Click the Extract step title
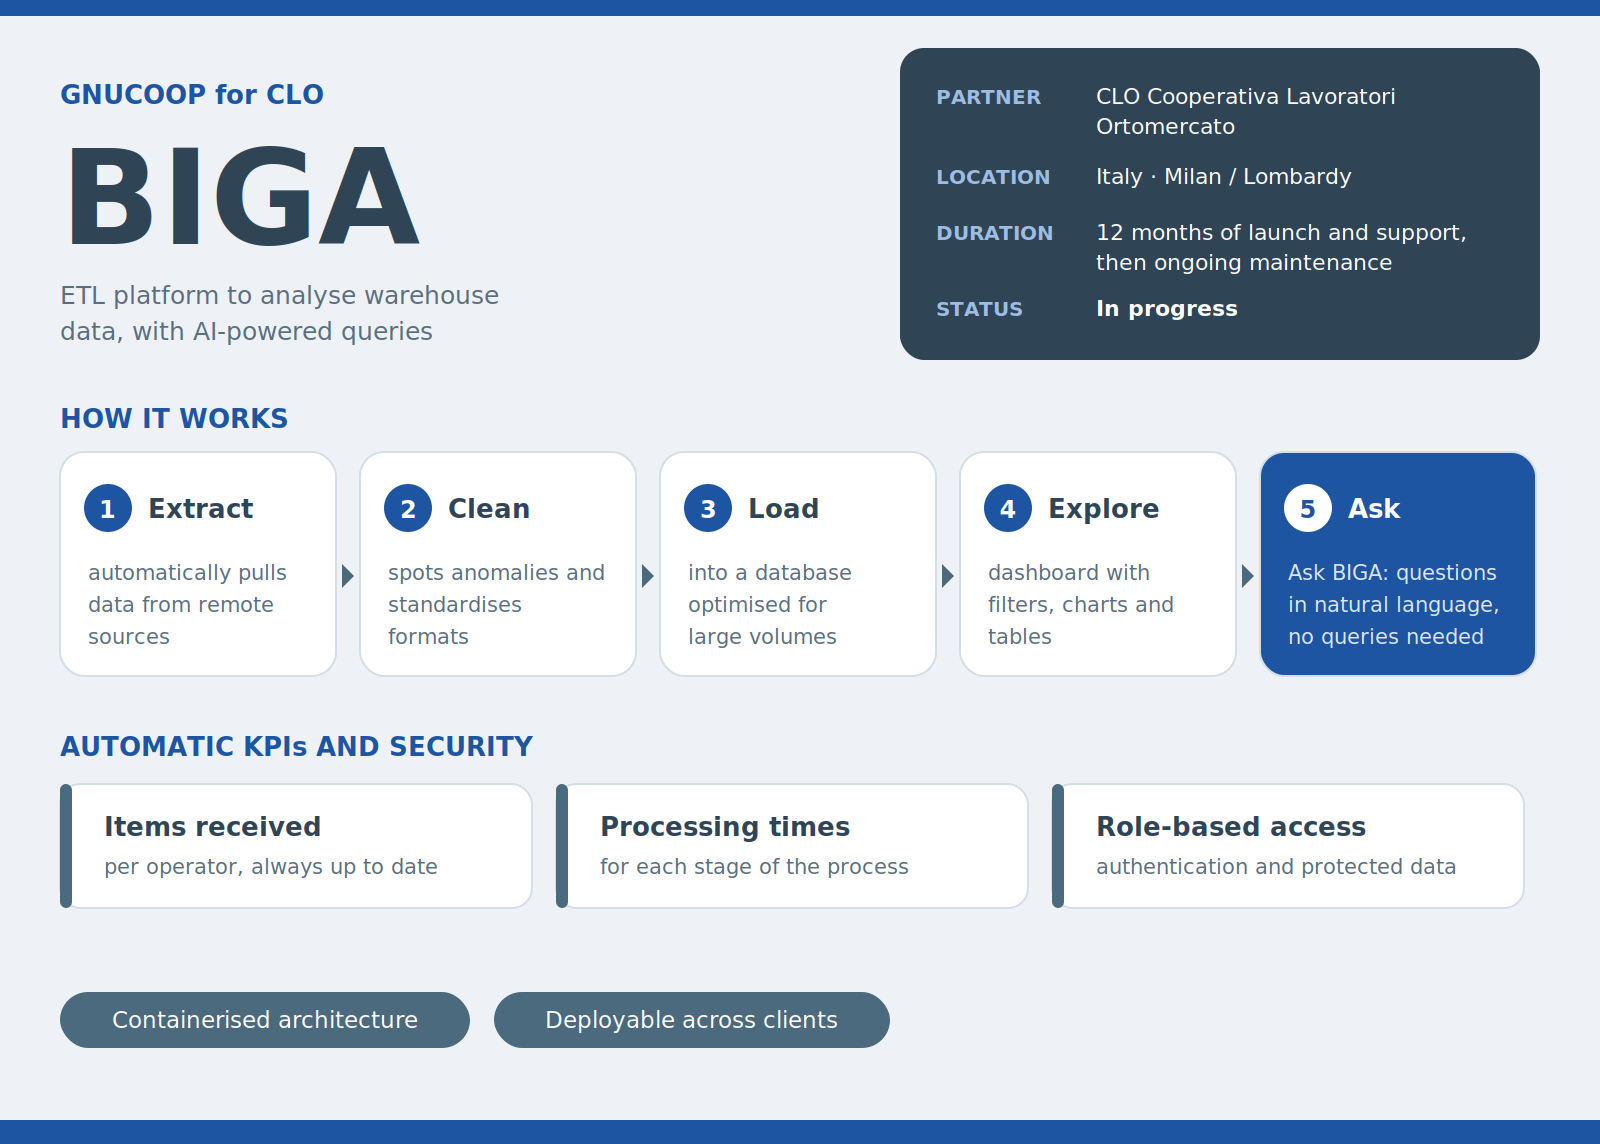1600x1144 pixels. tap(201, 509)
